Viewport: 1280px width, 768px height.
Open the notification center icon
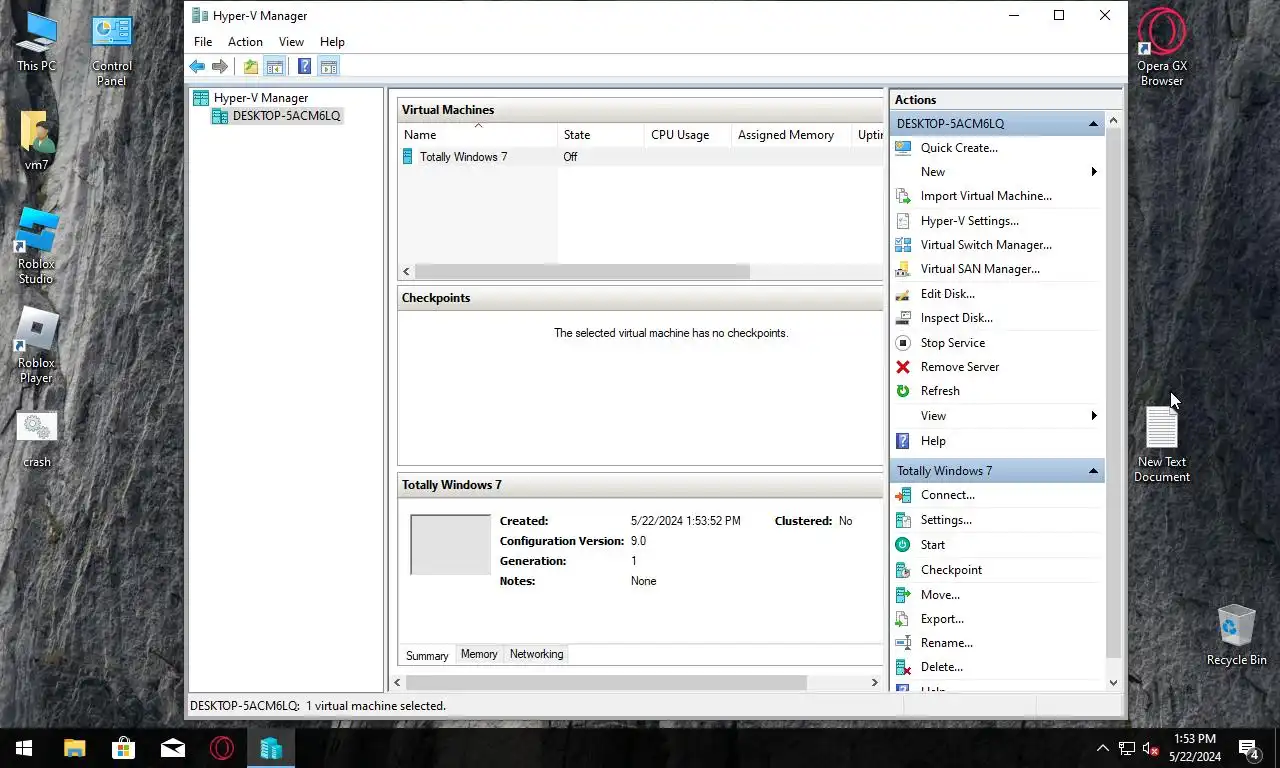click(x=1249, y=748)
